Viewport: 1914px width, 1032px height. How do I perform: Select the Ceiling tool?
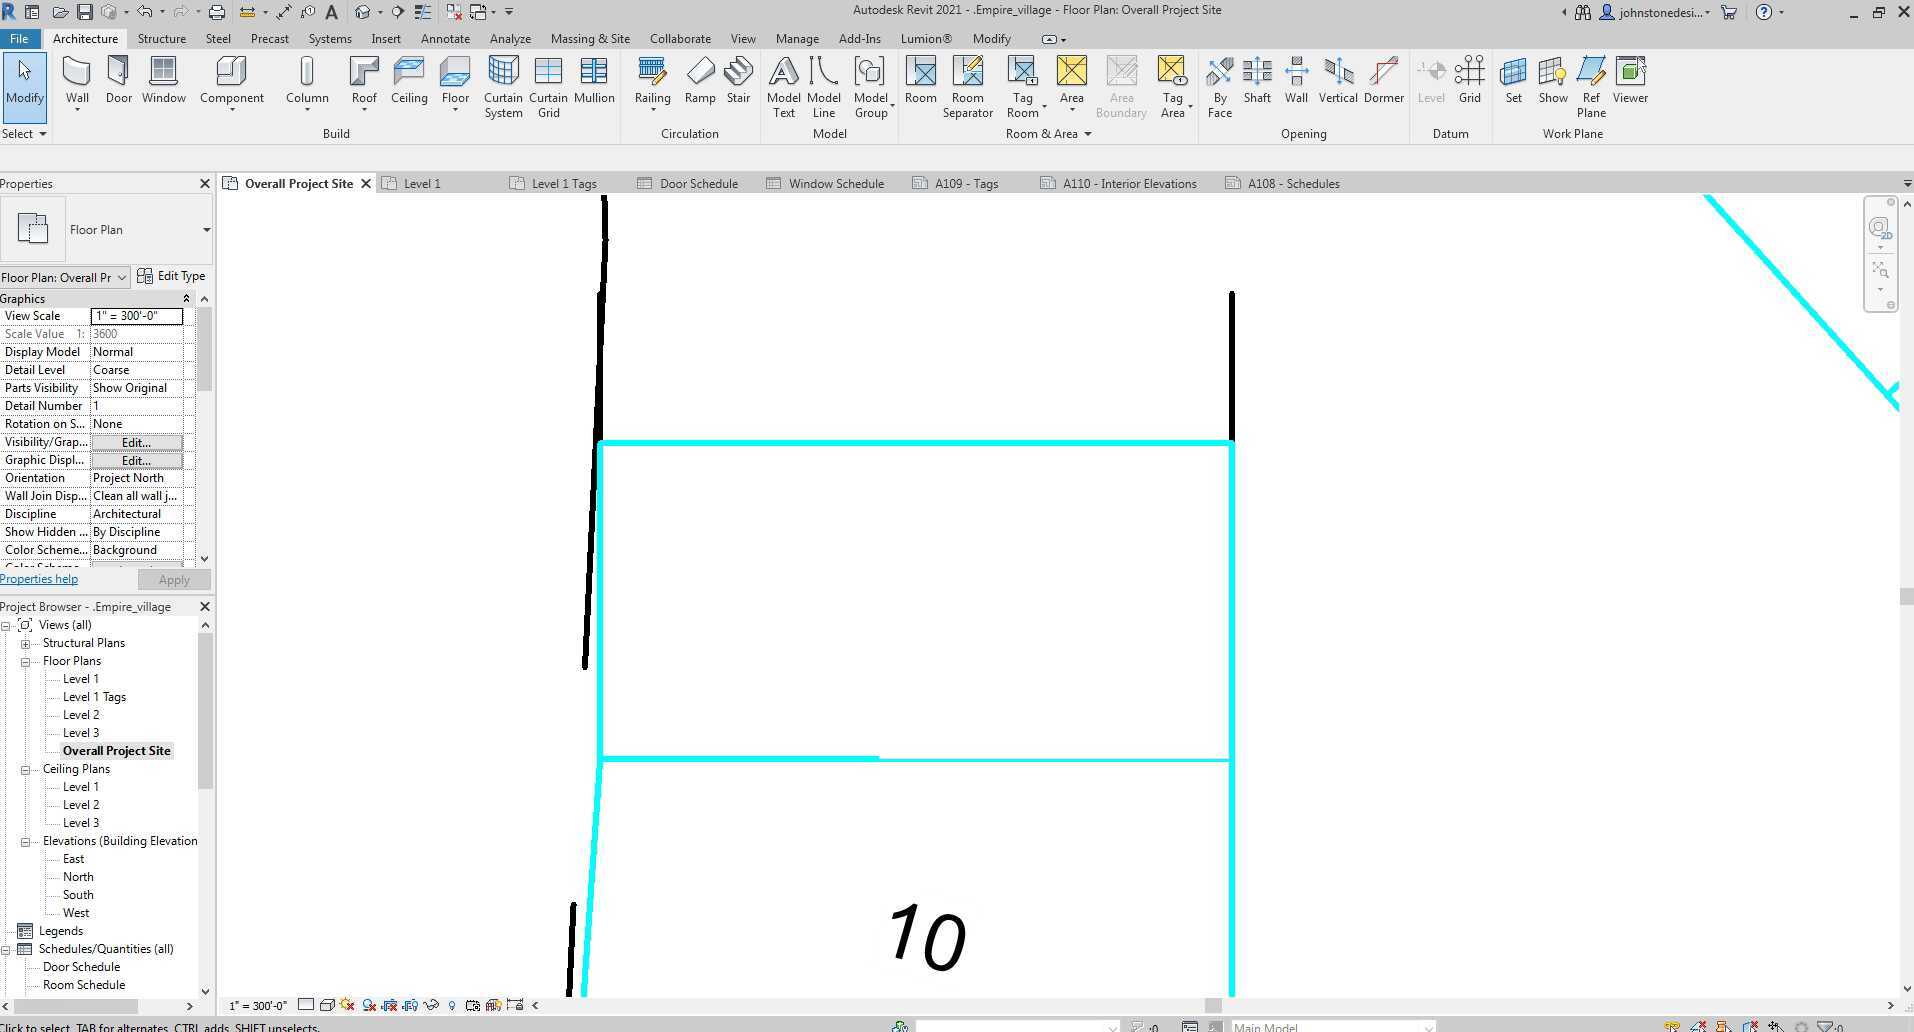click(409, 81)
